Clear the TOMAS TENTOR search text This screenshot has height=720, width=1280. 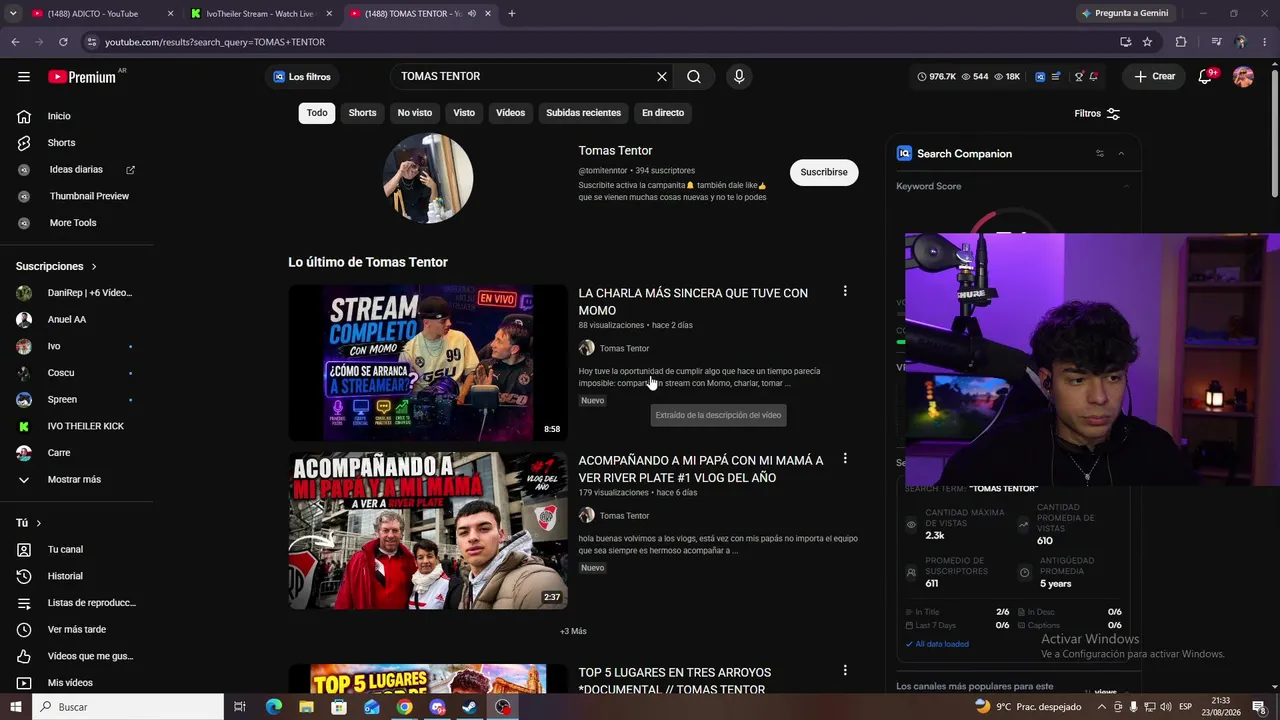[661, 77]
